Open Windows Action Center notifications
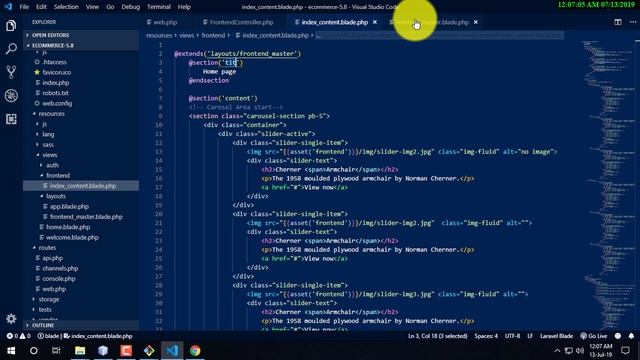Viewport: 640px width, 360px height. (625, 351)
